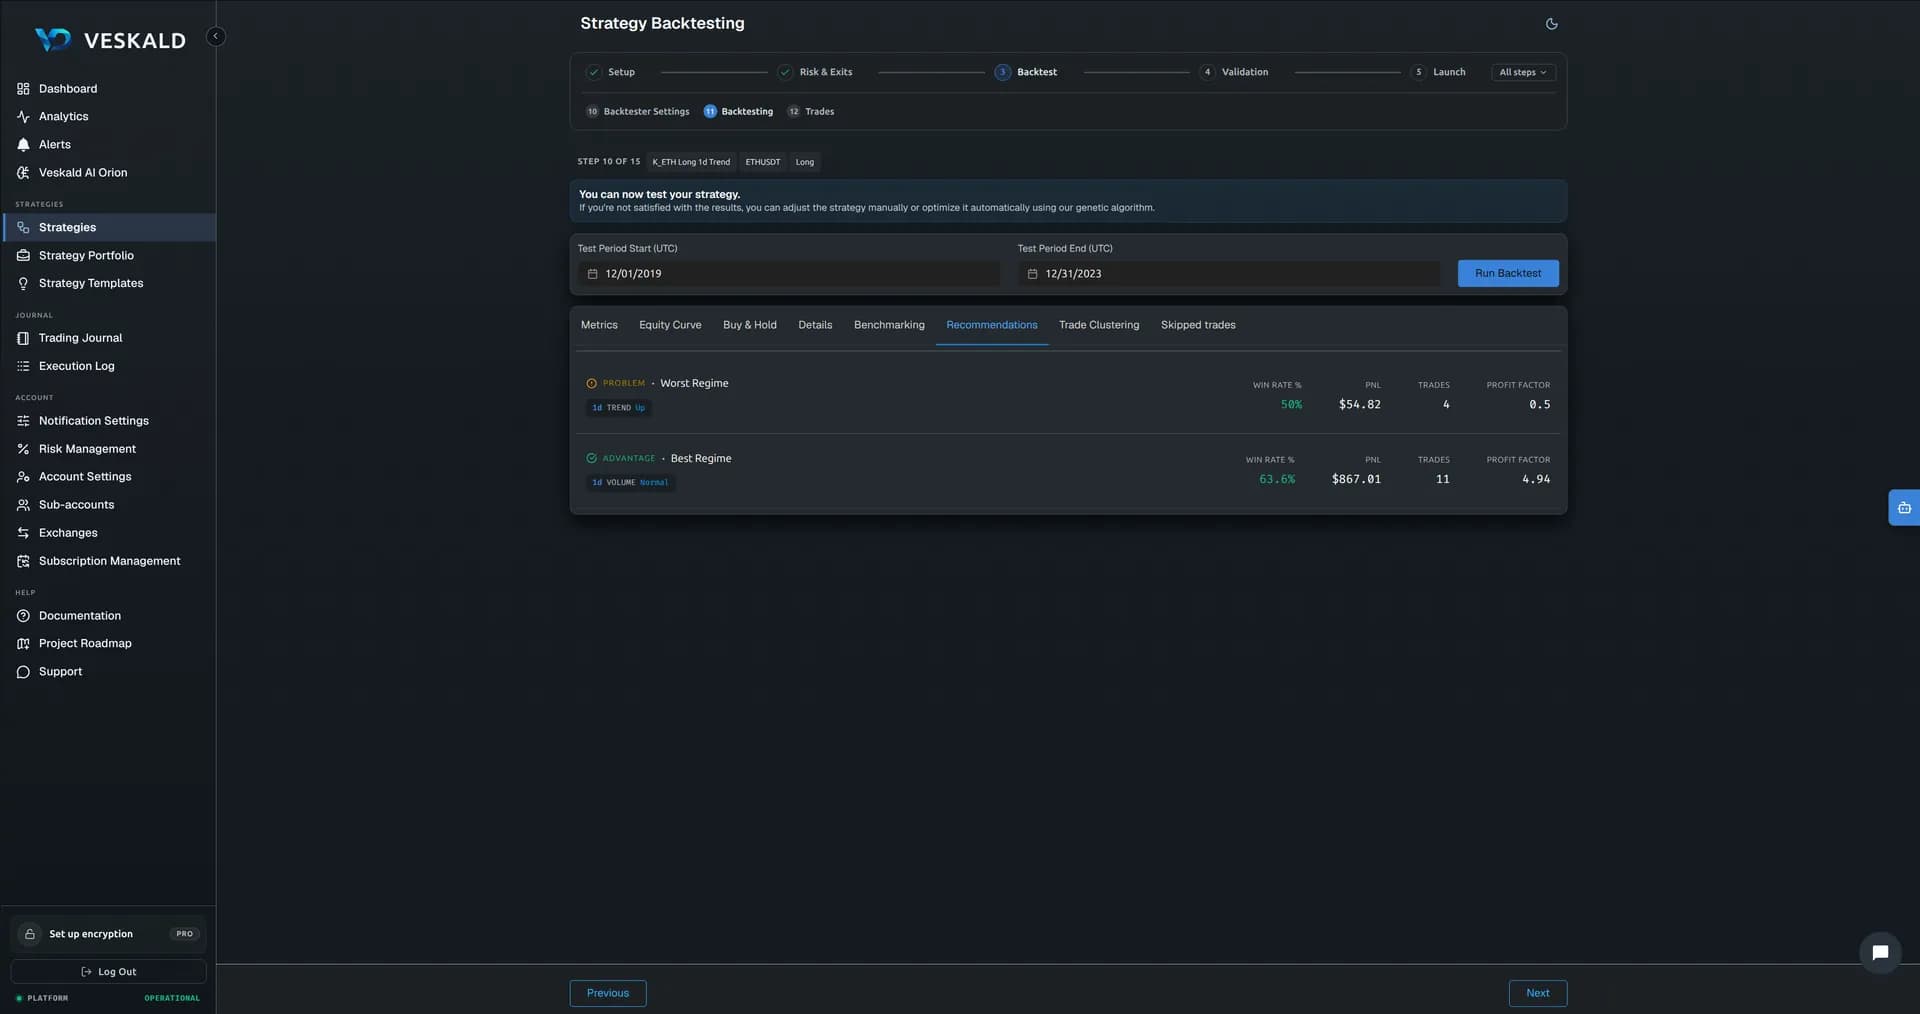The height and width of the screenshot is (1014, 1920).
Task: Open the Details tab
Action: point(815,325)
